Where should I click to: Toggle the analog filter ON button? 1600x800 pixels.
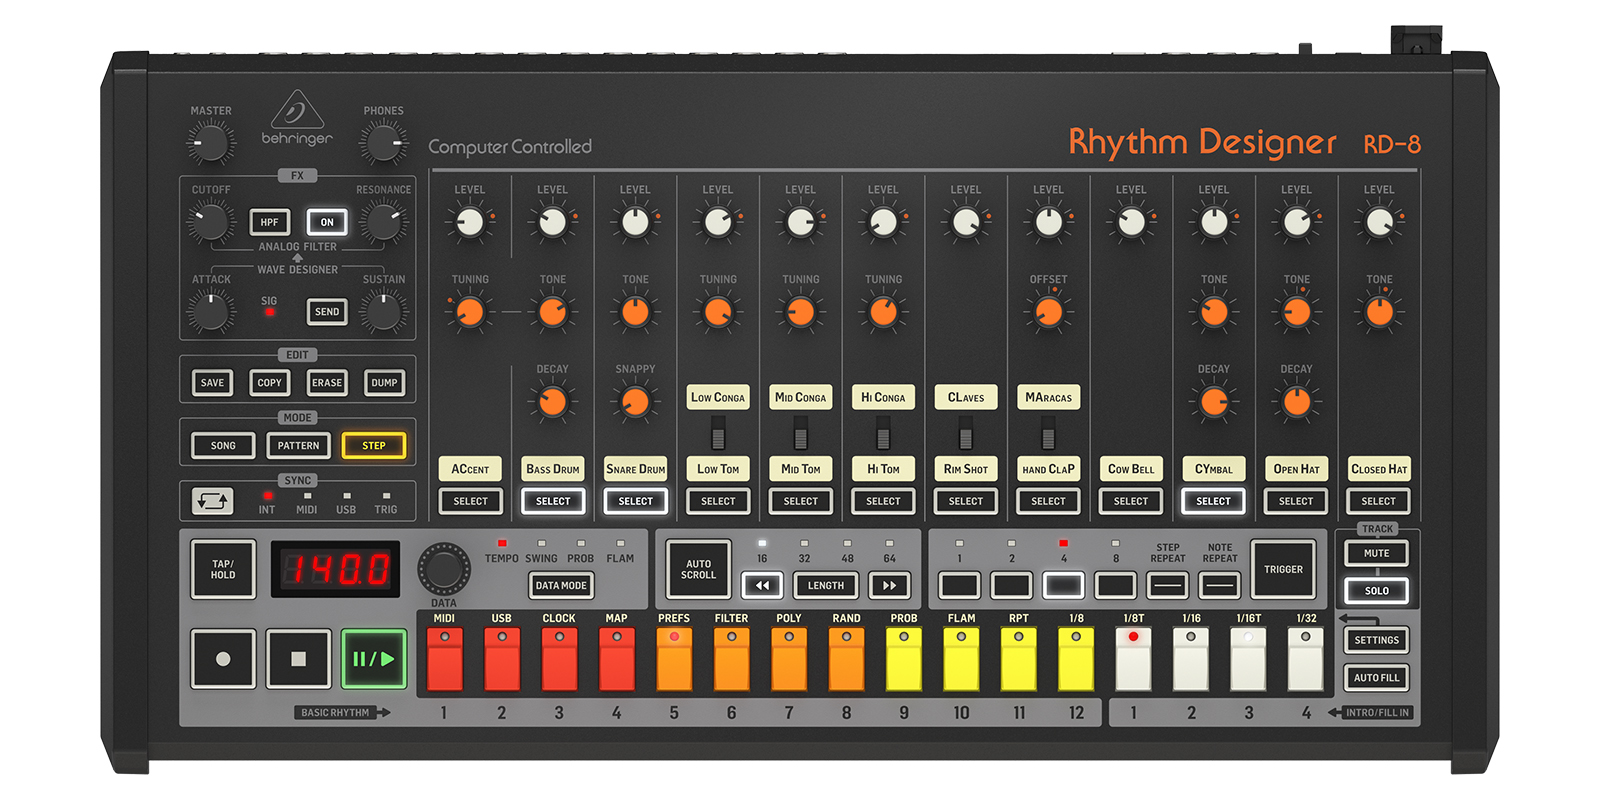327,222
